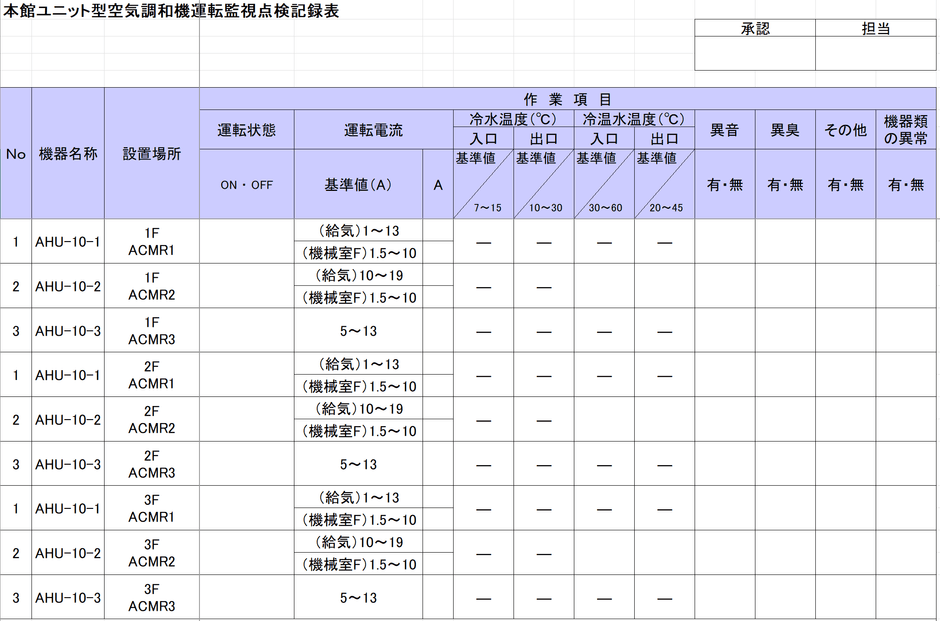The width and height of the screenshot is (940, 621).
Task: Click the AHU-10-2 cell for 2F ACMR2
Action: (x=68, y=420)
